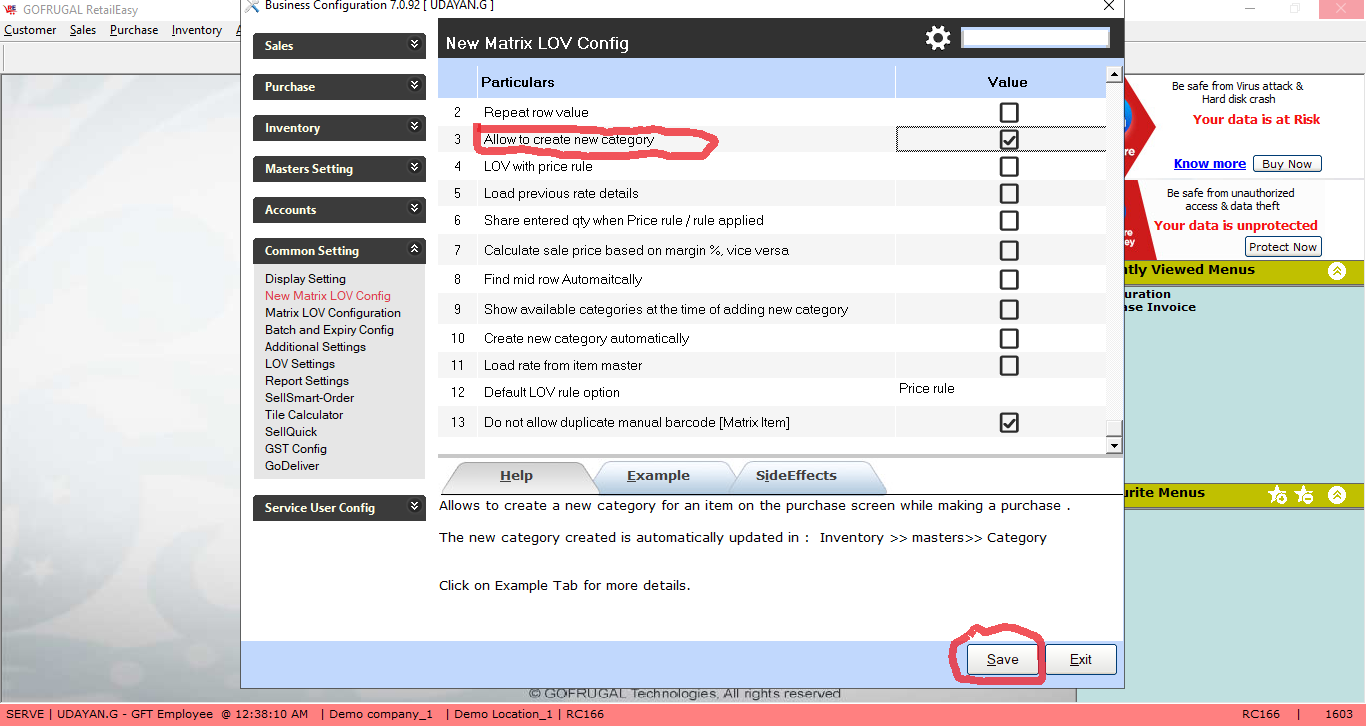Click the Buy Now button
The image size is (1366, 726).
pos(1287,164)
